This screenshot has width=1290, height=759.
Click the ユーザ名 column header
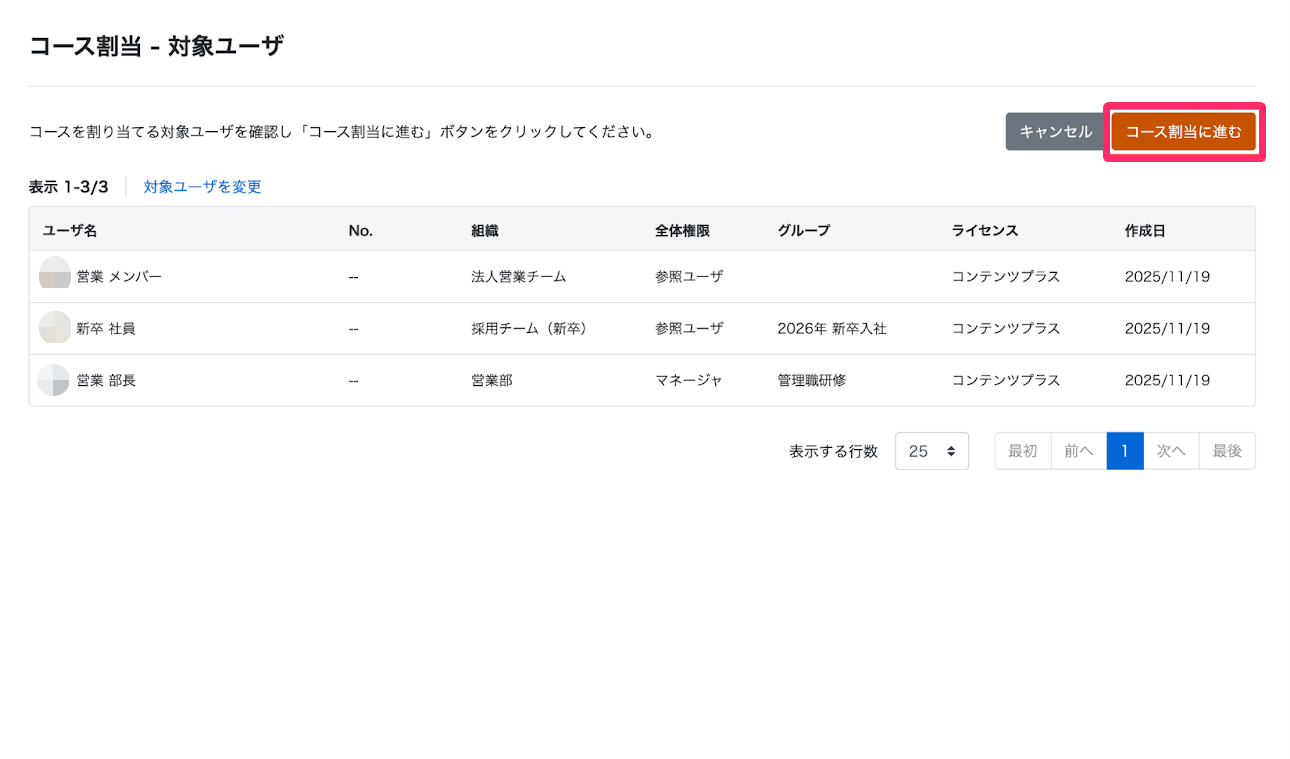point(70,231)
